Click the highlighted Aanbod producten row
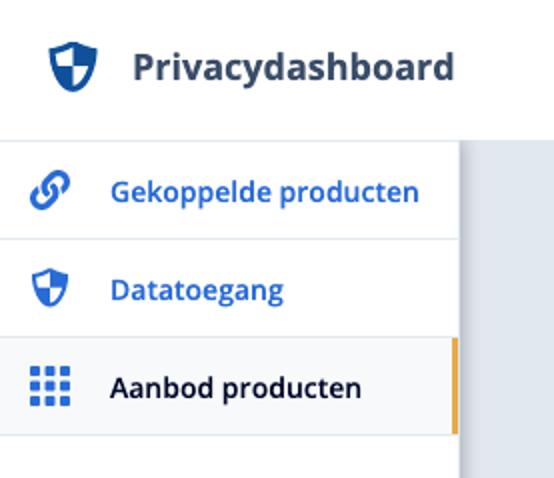Screen dimensions: 554x478 [x=229, y=386]
